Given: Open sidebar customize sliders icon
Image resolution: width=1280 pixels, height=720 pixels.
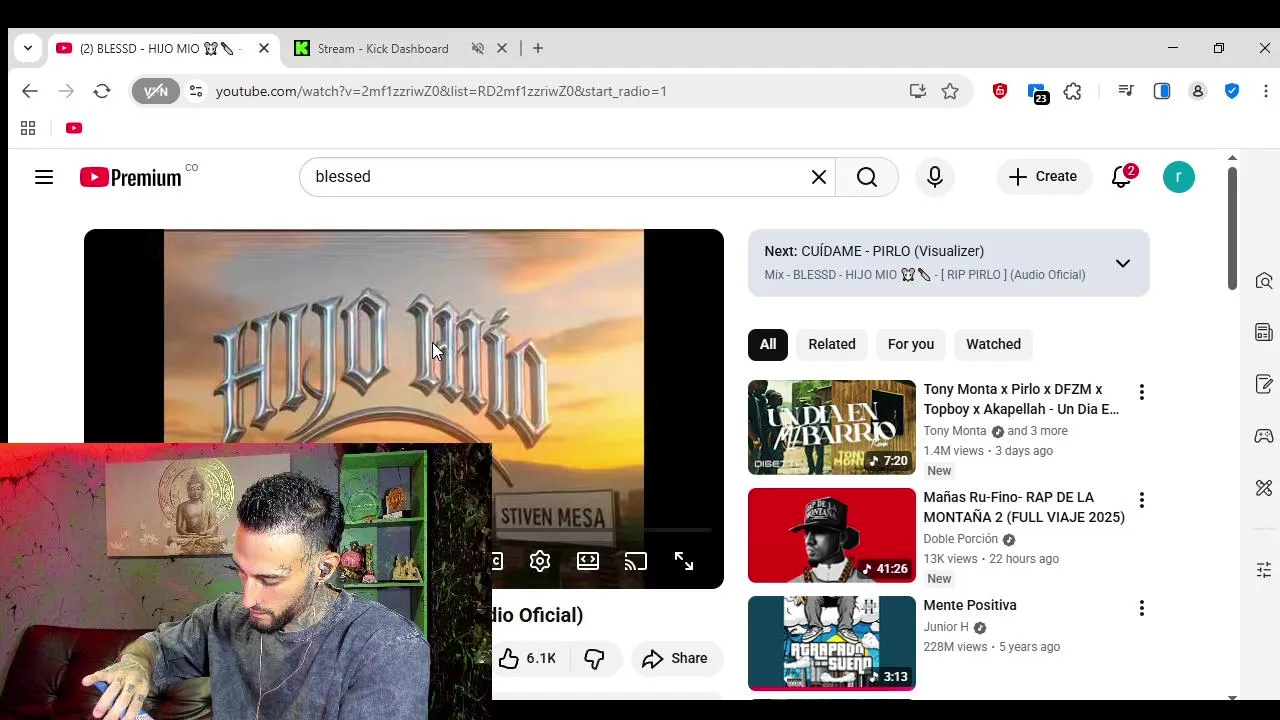Looking at the screenshot, I should pyautogui.click(x=1264, y=569).
